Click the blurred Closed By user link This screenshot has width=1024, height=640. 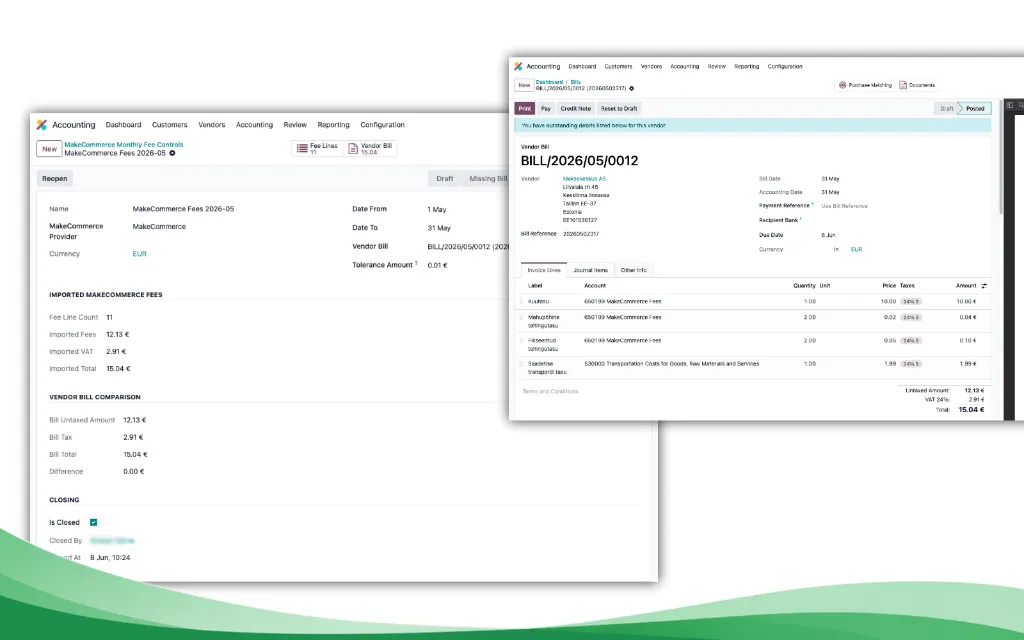[x=112, y=541]
